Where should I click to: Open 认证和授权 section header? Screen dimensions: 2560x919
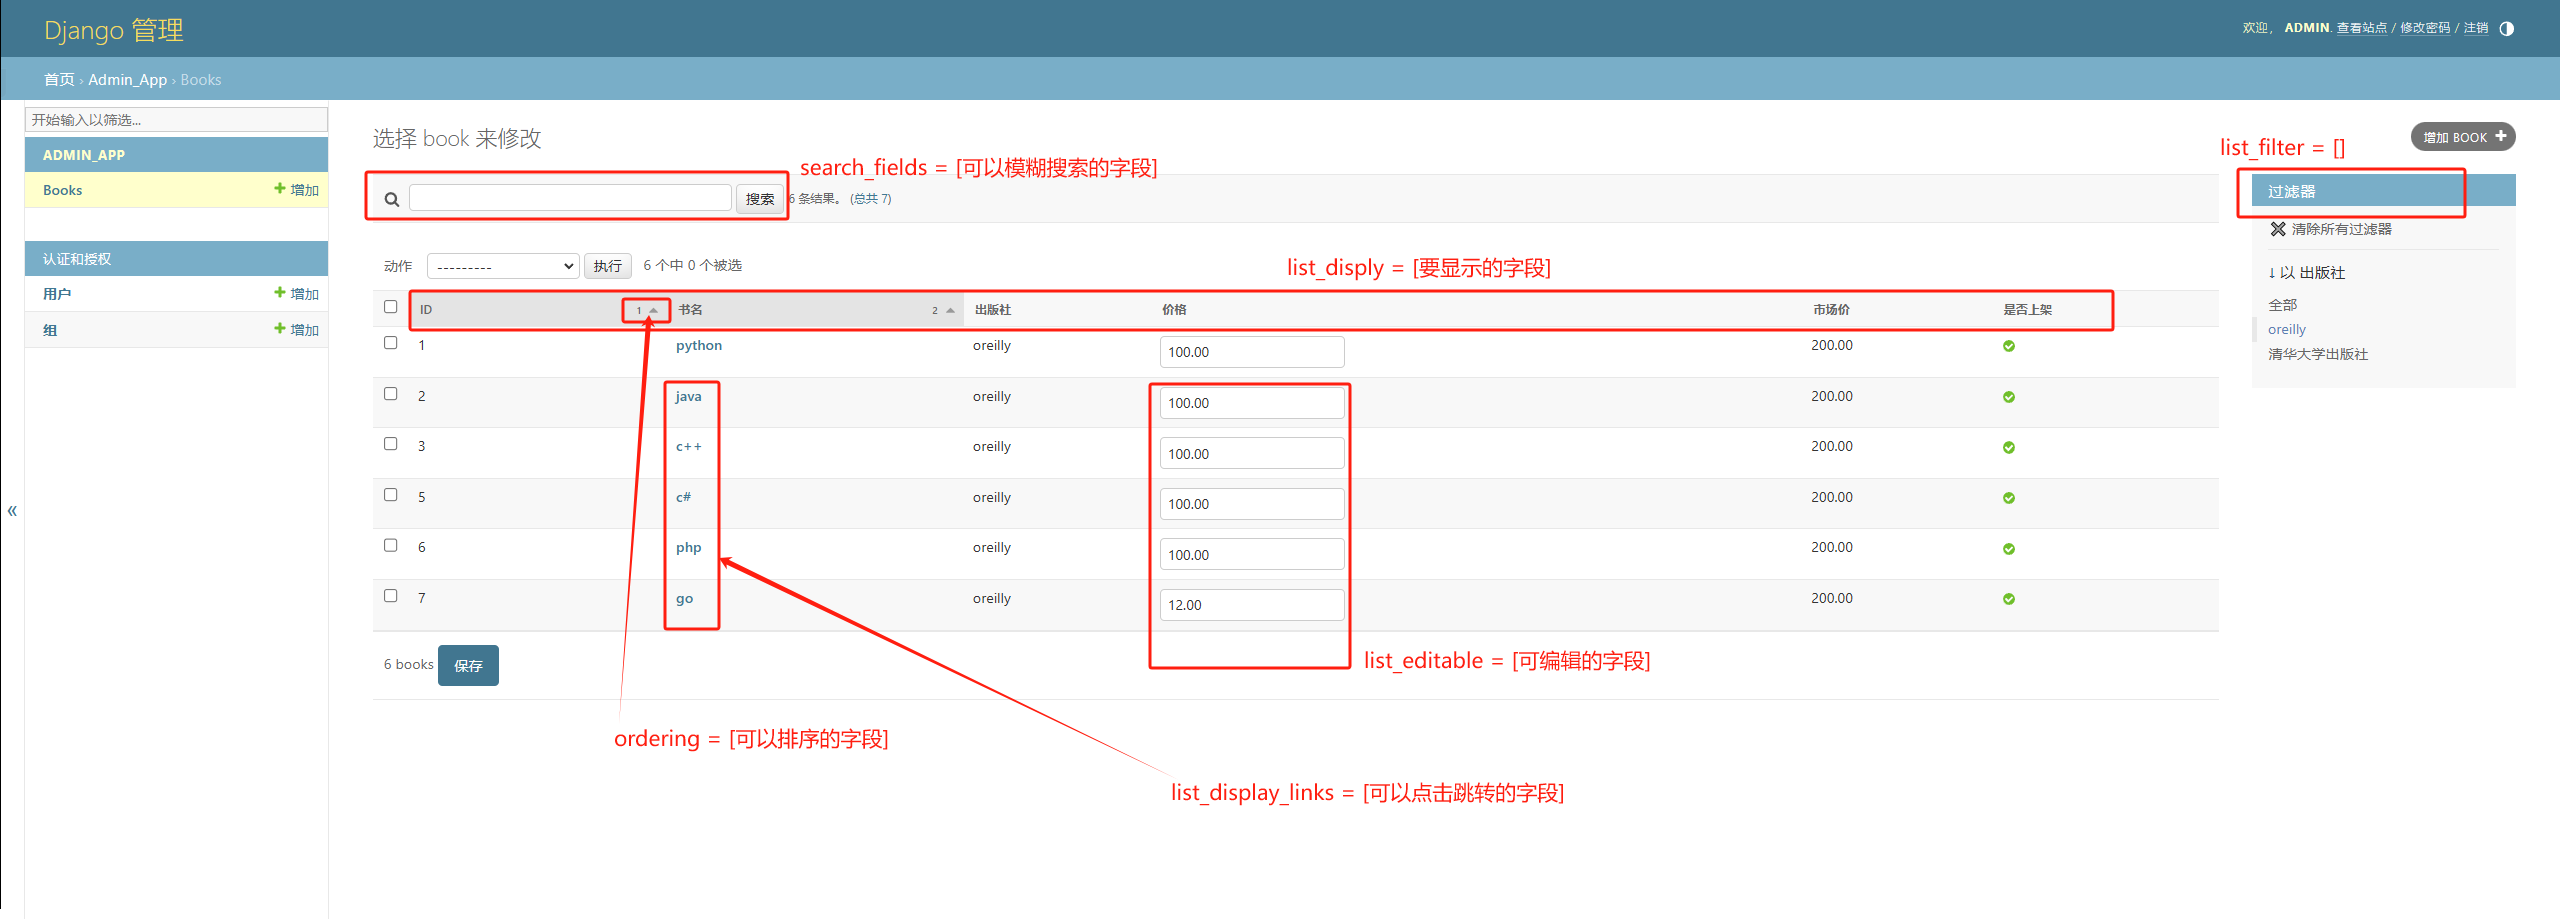(77, 259)
